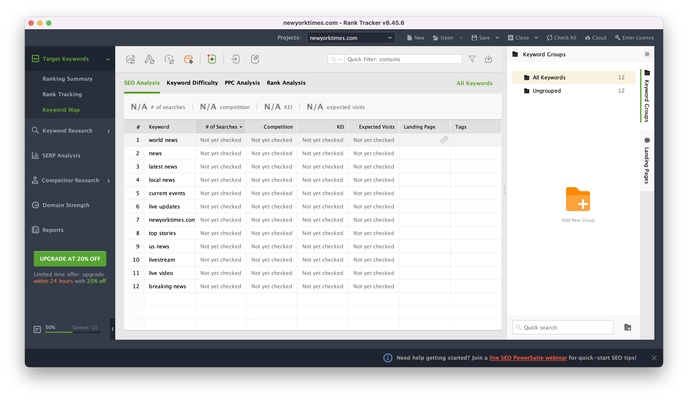Click Close project in the top toolbar

click(518, 38)
